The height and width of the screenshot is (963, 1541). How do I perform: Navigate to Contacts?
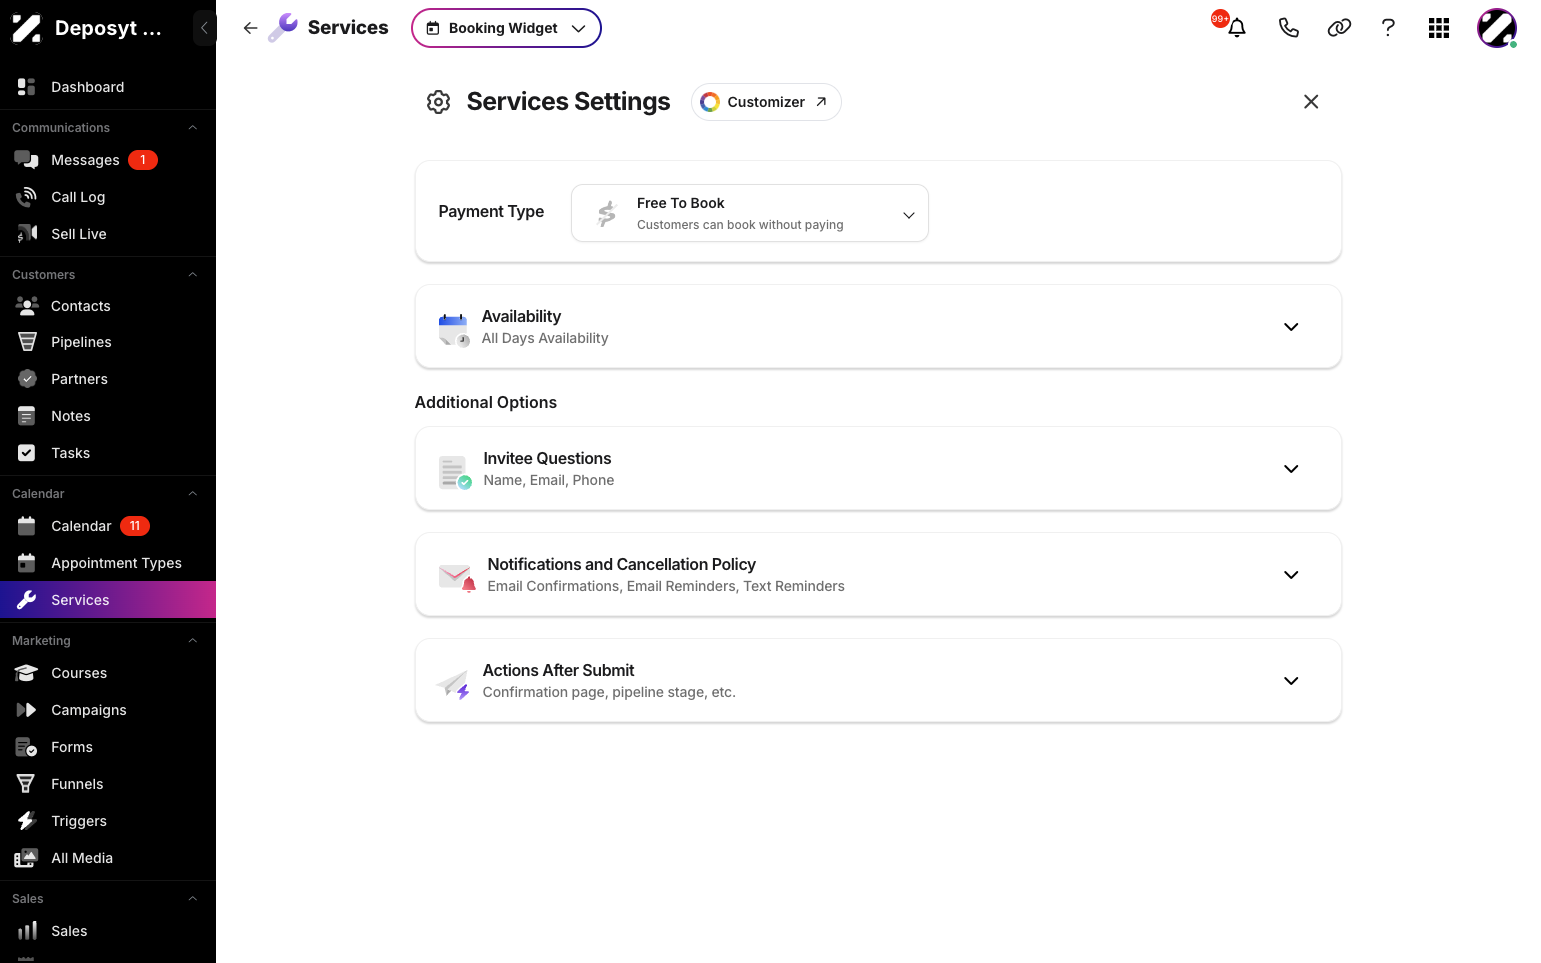click(x=108, y=306)
